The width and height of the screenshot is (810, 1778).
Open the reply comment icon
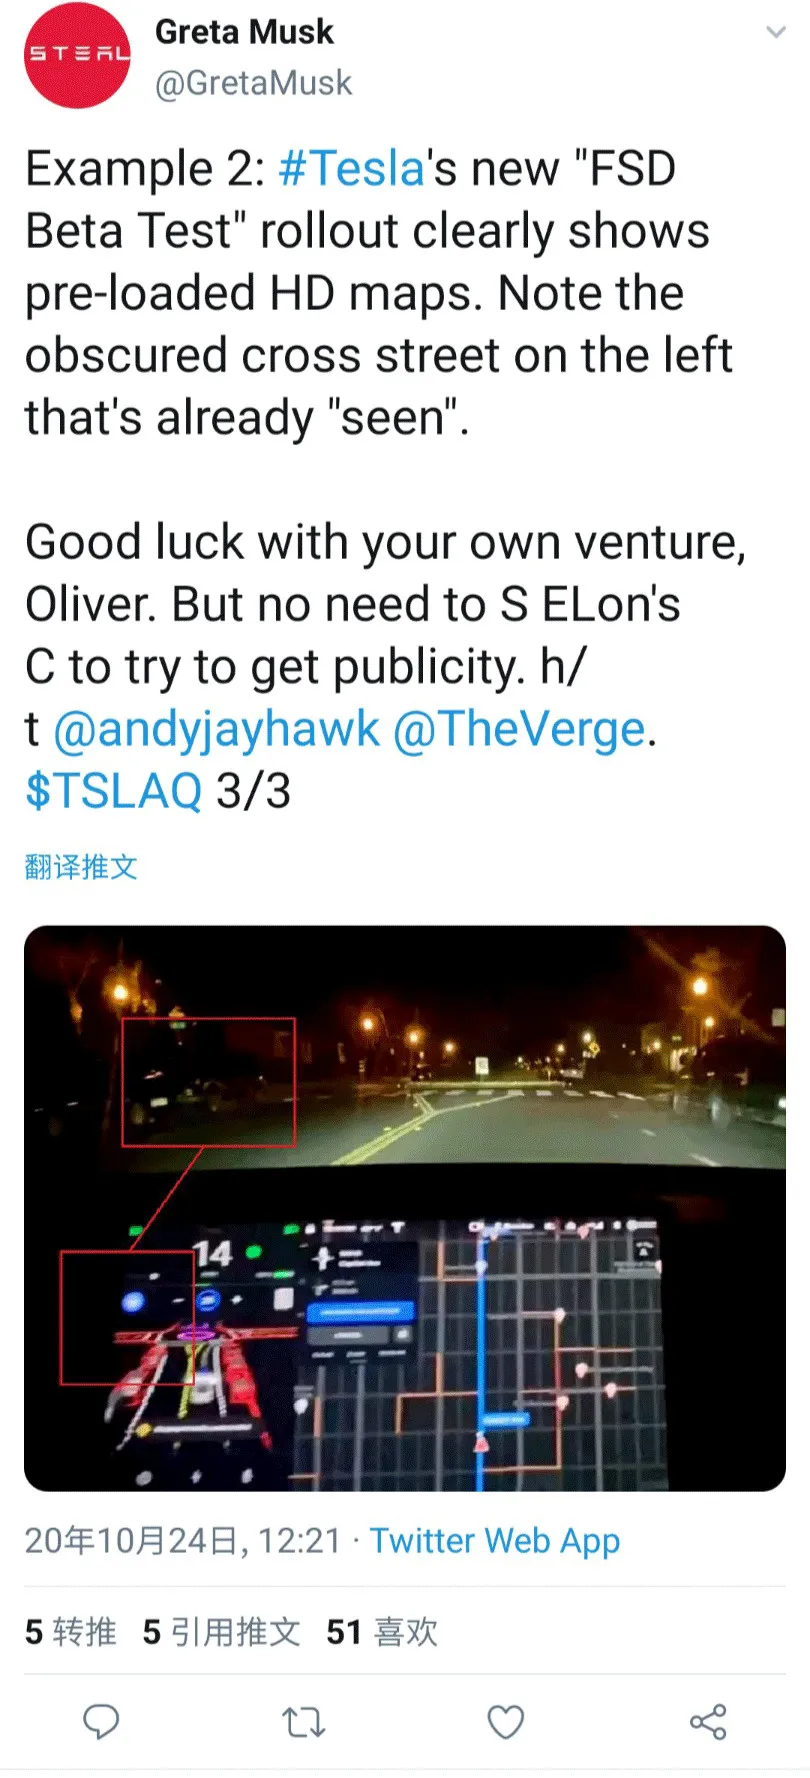click(101, 1721)
